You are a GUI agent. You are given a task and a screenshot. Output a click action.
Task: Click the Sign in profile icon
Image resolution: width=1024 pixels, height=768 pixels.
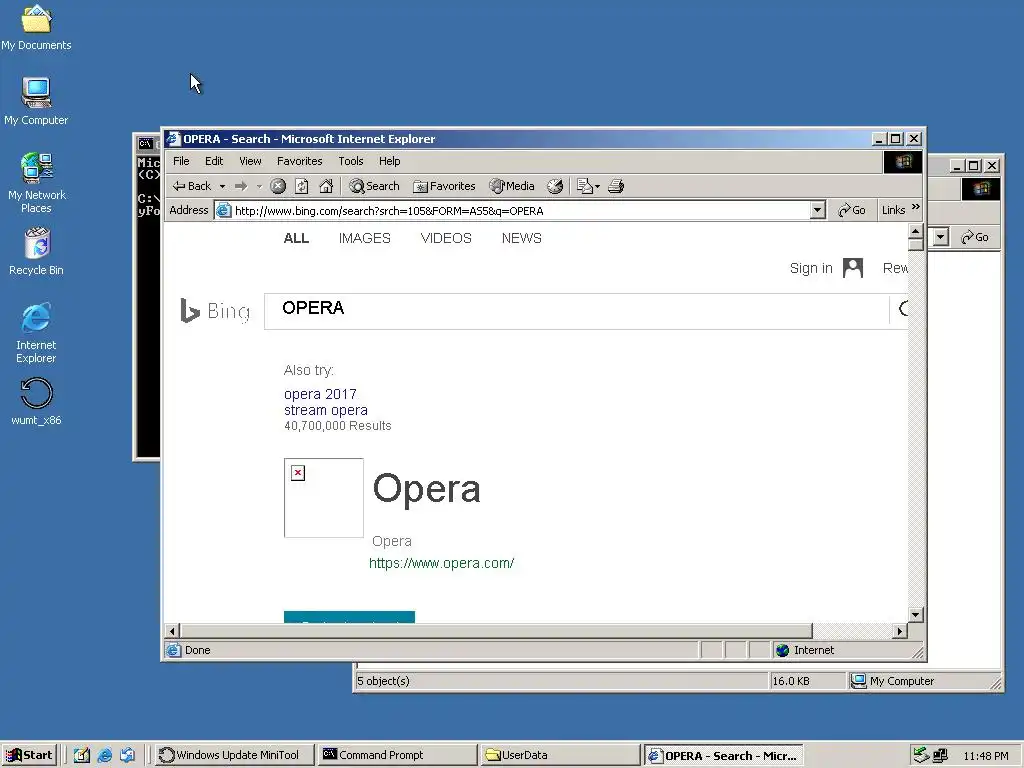(853, 268)
